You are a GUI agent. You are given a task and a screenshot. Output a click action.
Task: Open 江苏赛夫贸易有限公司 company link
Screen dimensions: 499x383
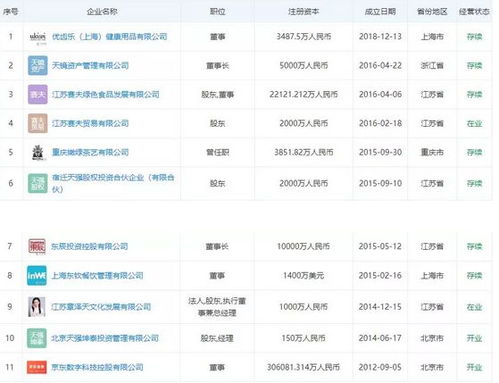point(90,124)
